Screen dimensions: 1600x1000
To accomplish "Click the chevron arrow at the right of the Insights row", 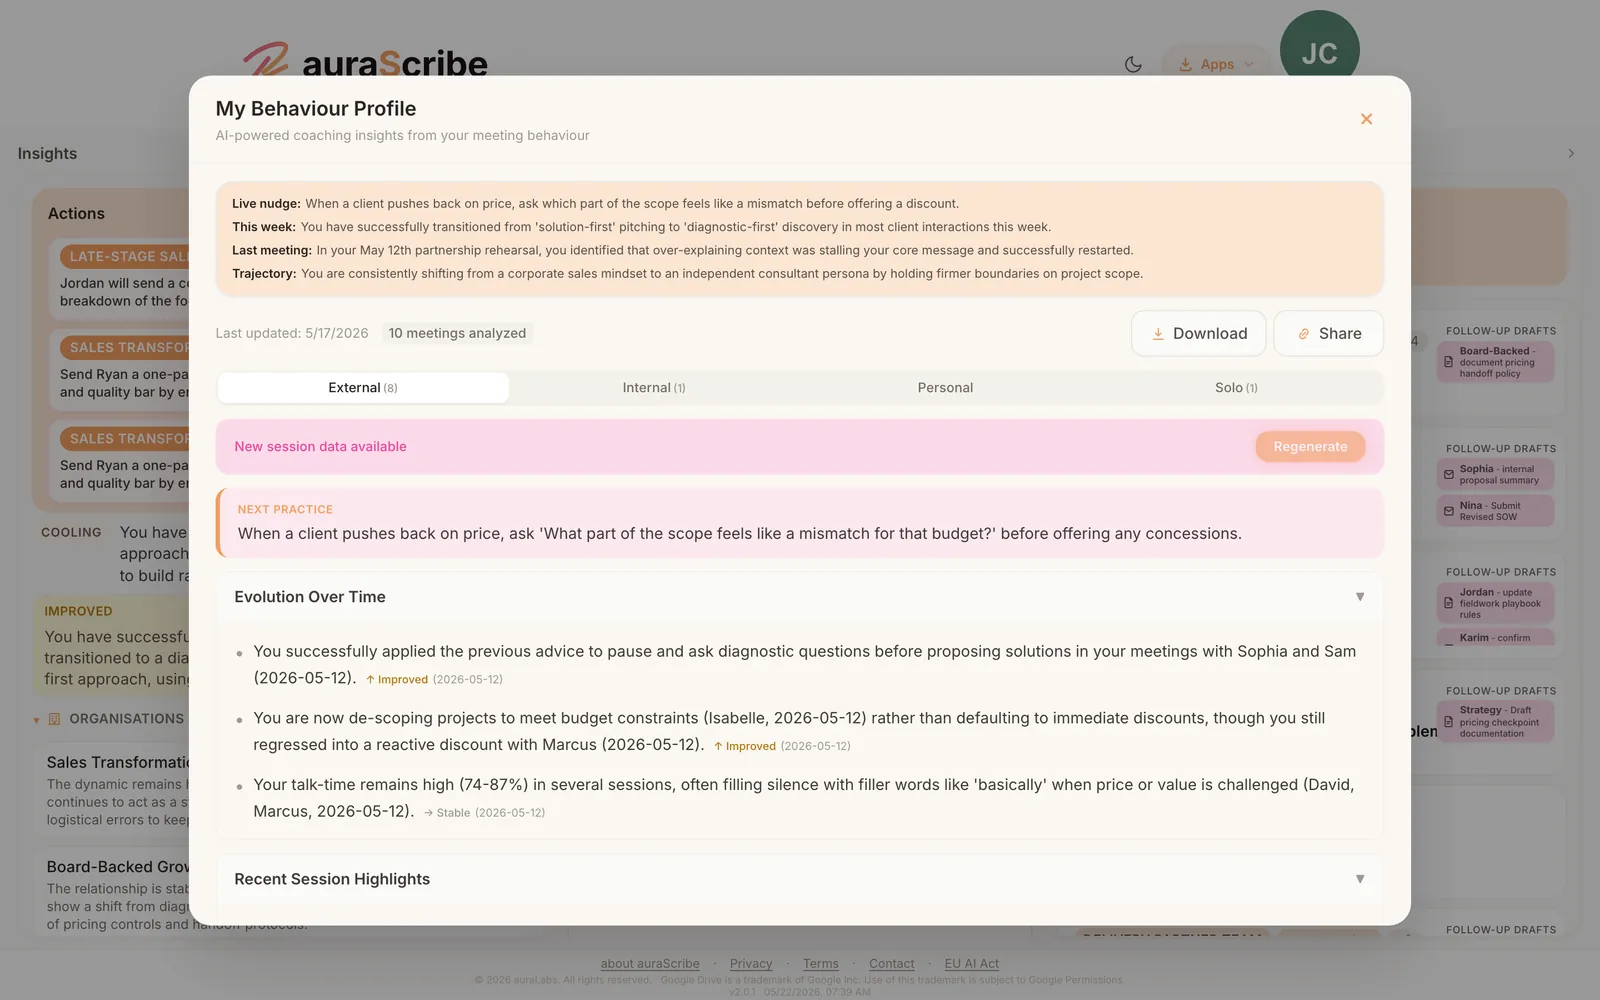I will coord(1571,153).
